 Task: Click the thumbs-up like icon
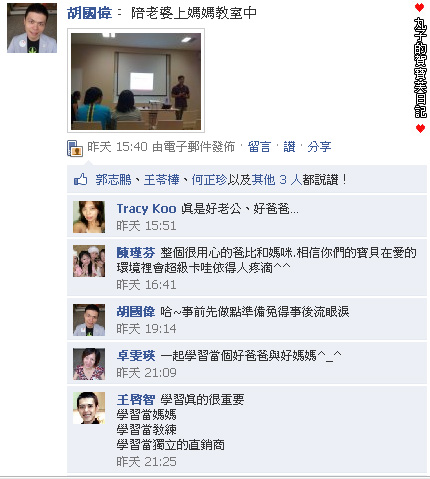[80, 179]
